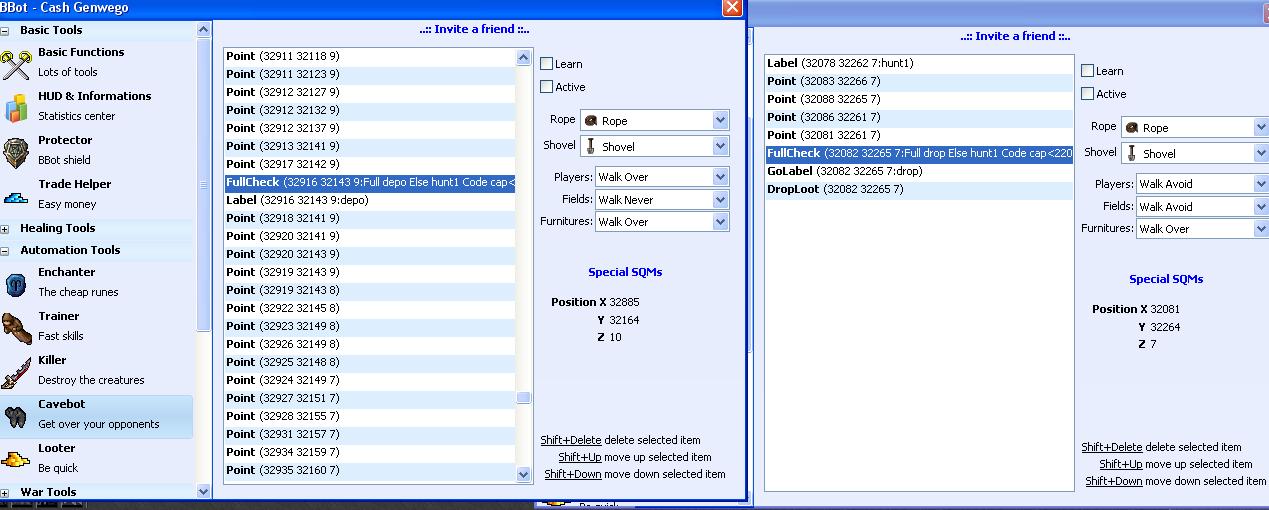Open Basic Functions tools icon

pyautogui.click(x=17, y=64)
